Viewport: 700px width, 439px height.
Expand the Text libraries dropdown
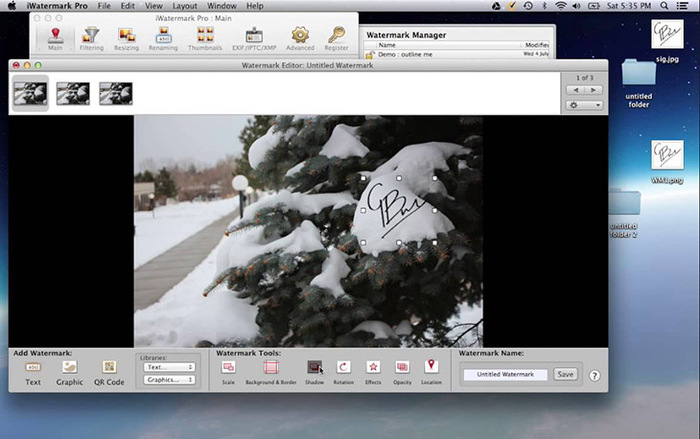[x=169, y=367]
